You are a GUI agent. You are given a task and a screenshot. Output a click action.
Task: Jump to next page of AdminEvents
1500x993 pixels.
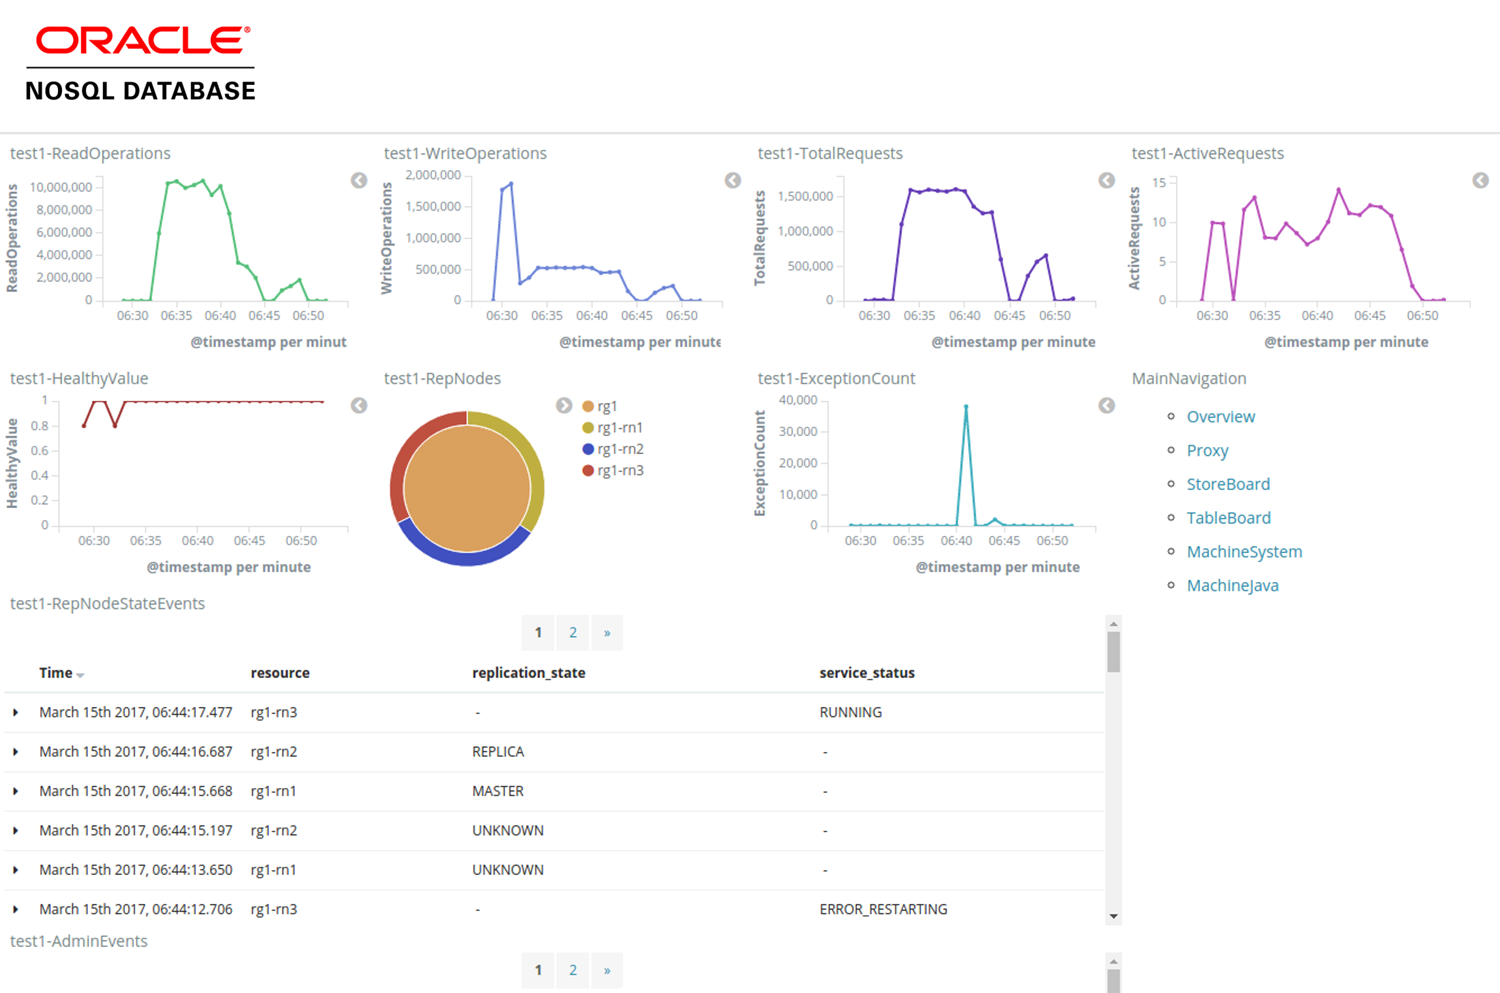[607, 970]
